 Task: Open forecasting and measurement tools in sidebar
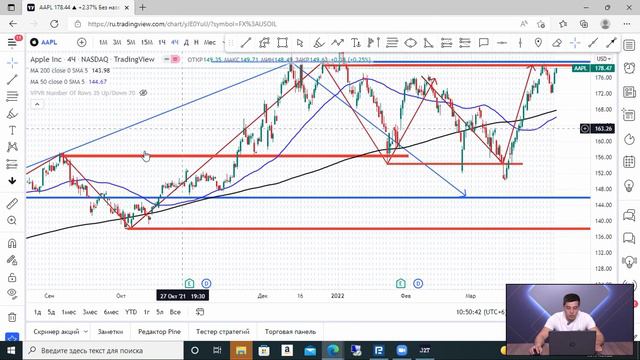[x=12, y=164]
